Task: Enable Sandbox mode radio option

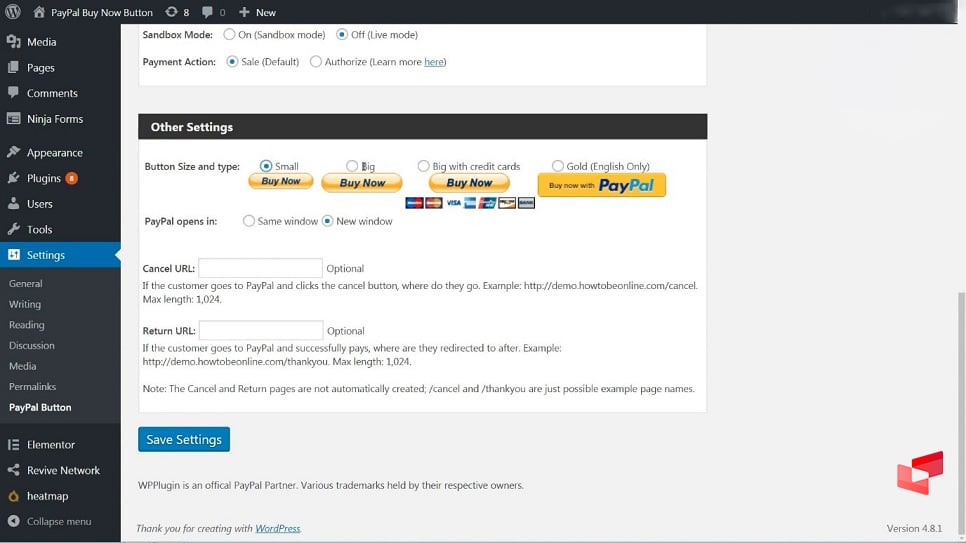Action: pos(229,35)
